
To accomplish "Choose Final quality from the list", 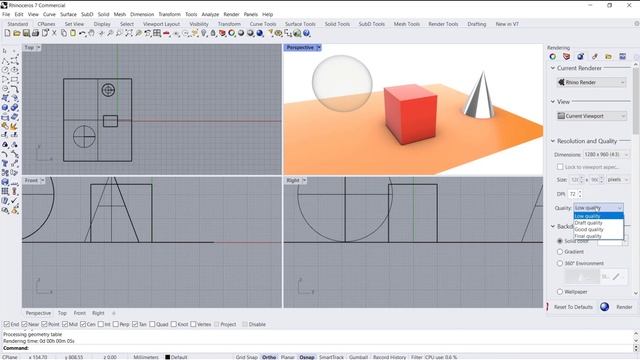I will (598, 236).
